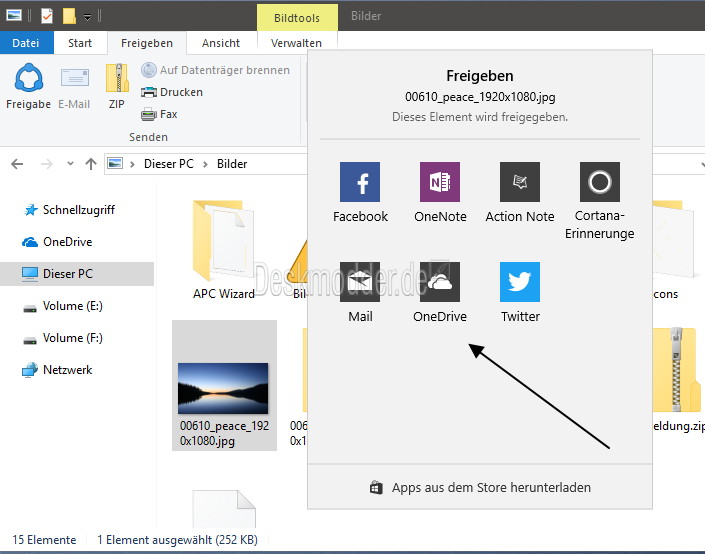Click the window pictures icon in title bar

point(13,16)
